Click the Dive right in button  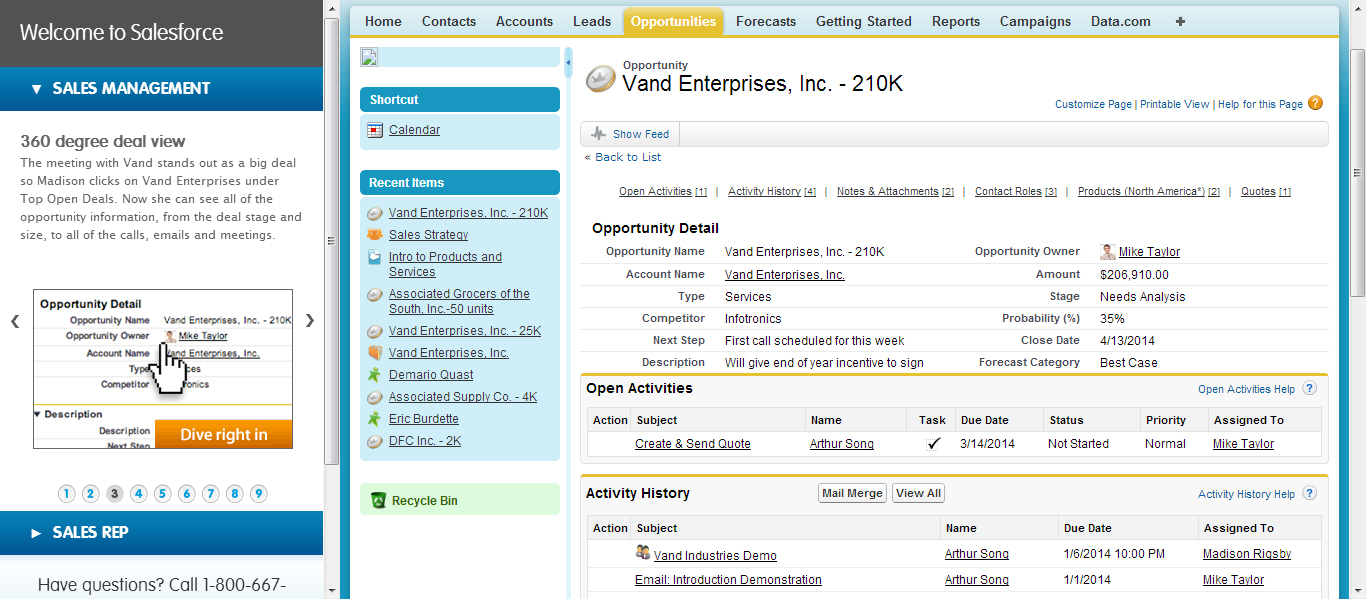(224, 434)
